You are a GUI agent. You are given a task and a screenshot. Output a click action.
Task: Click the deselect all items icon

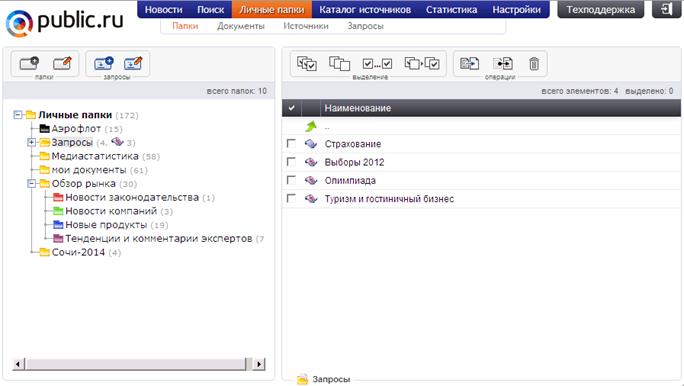(339, 64)
